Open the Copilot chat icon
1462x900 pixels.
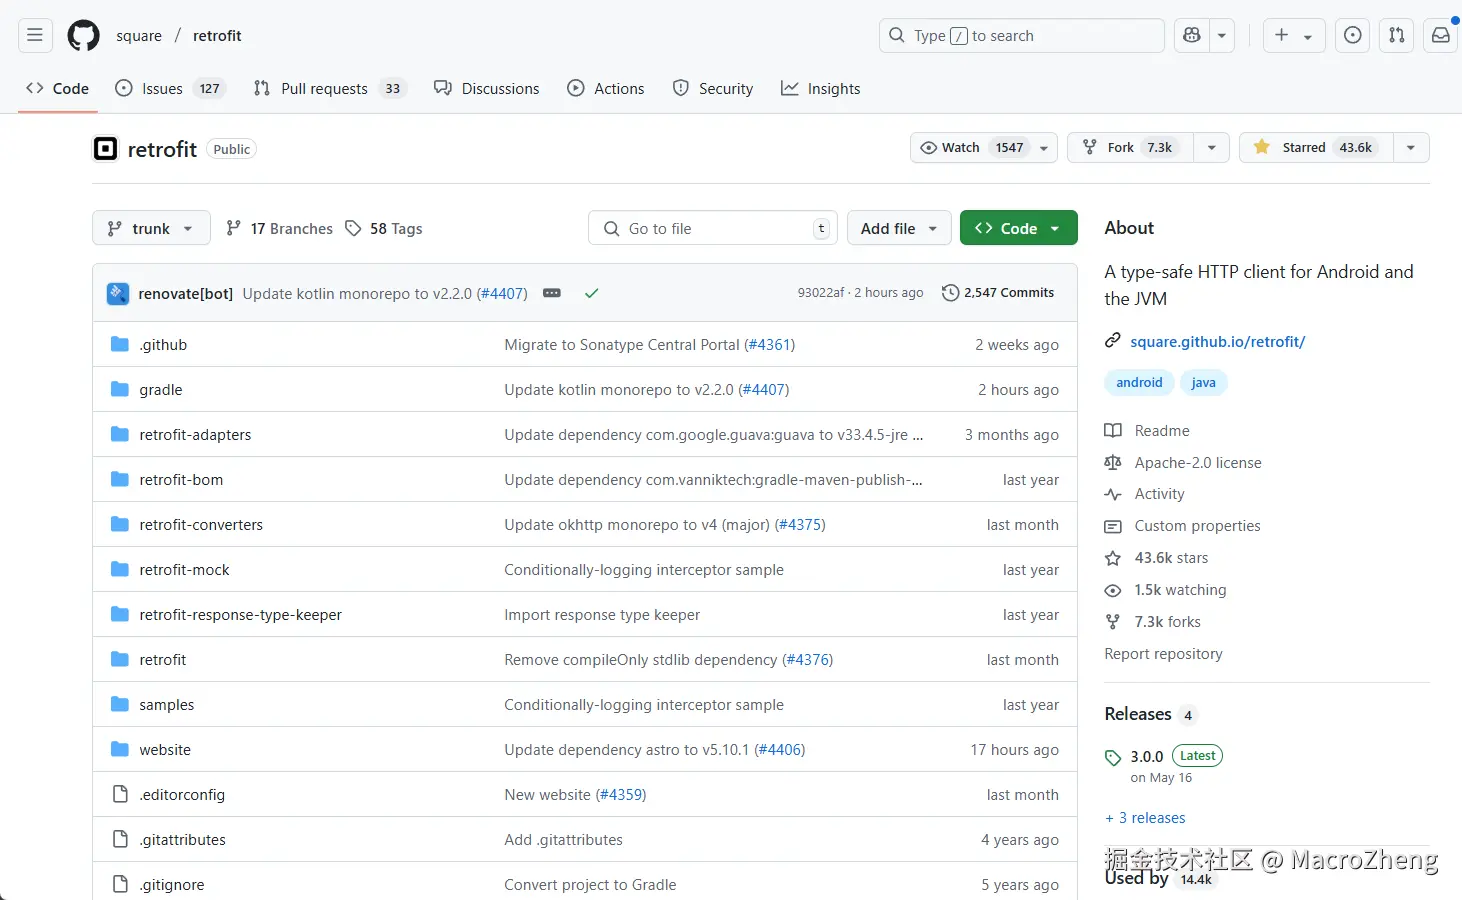[1191, 36]
